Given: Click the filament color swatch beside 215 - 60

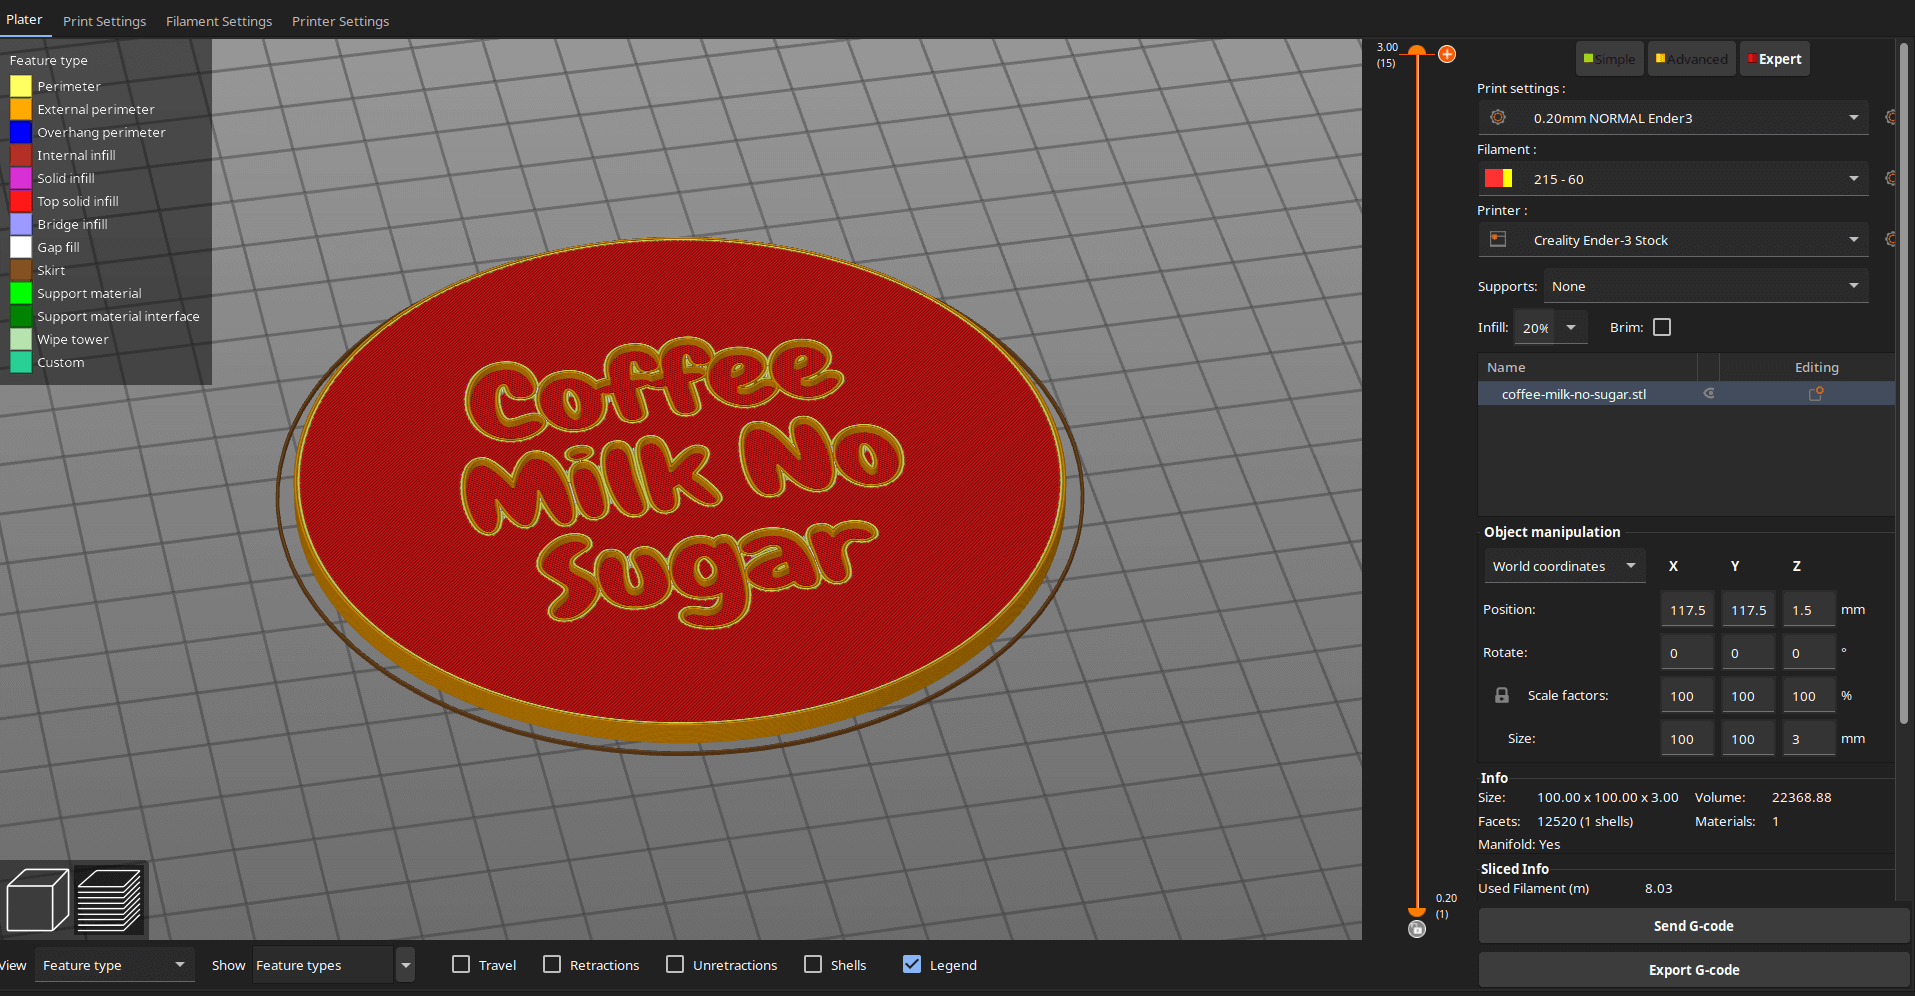Looking at the screenshot, I should click(1498, 178).
